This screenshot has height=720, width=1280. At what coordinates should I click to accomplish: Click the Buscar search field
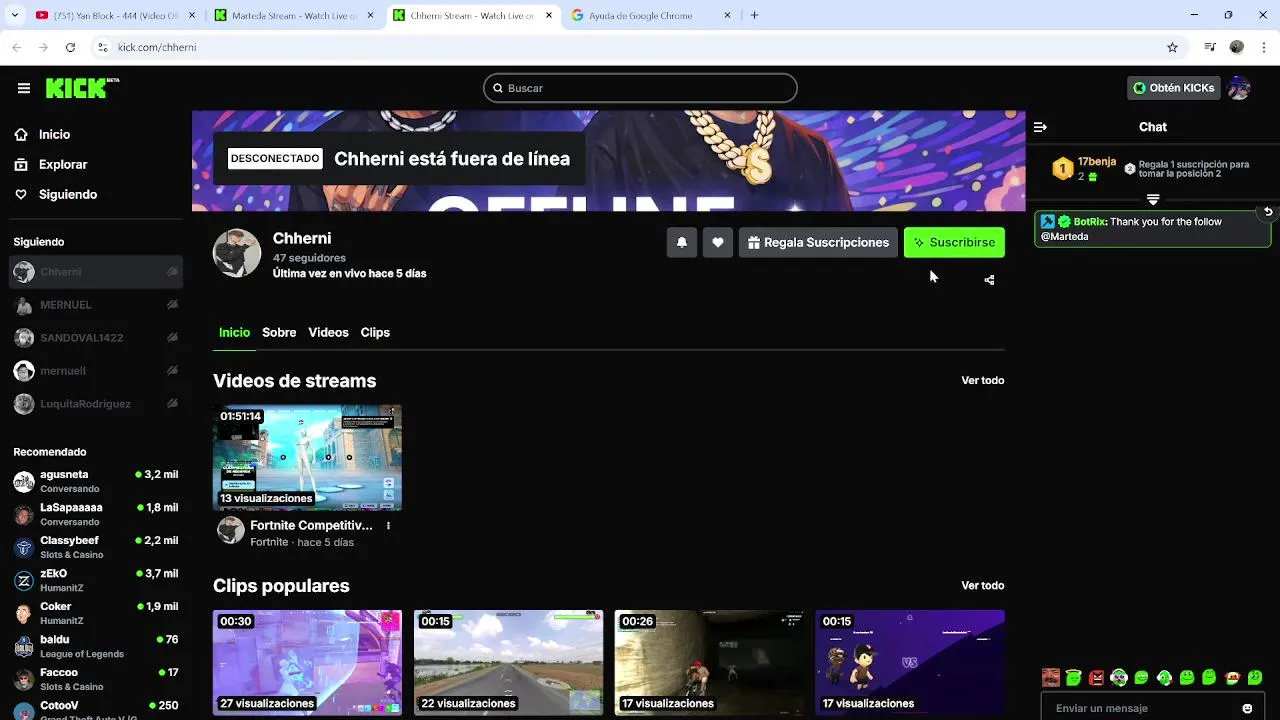coord(640,88)
